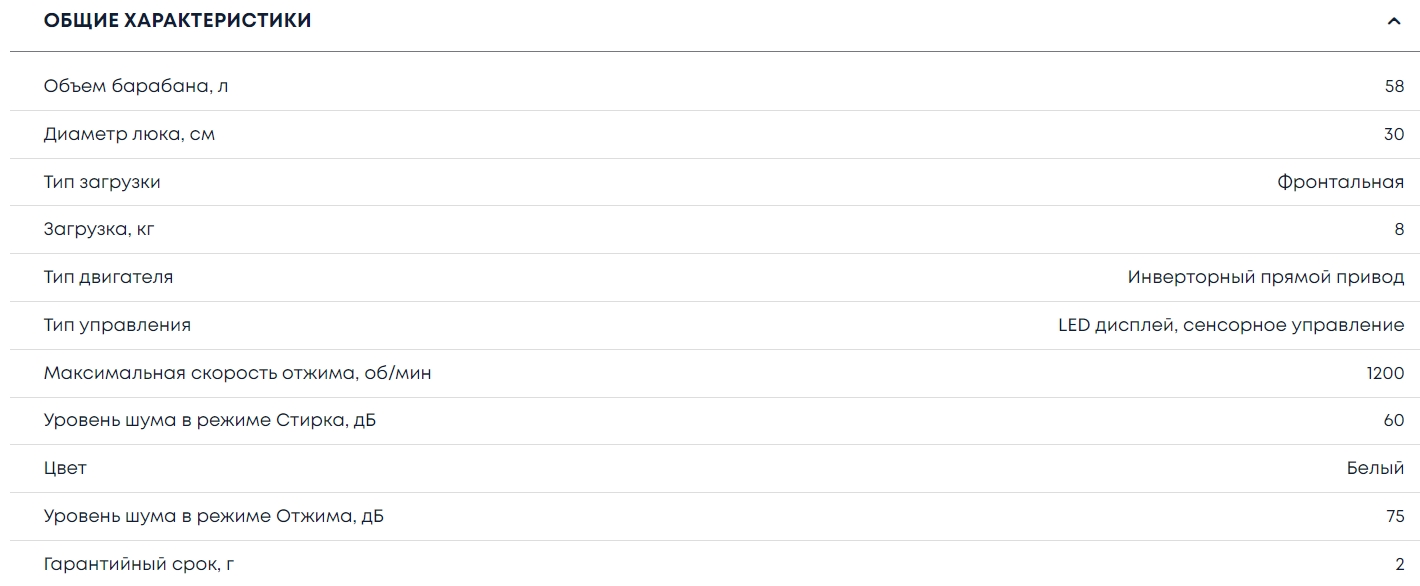Click the spin speed value 1200
The width and height of the screenshot is (1420, 586).
tap(1385, 373)
